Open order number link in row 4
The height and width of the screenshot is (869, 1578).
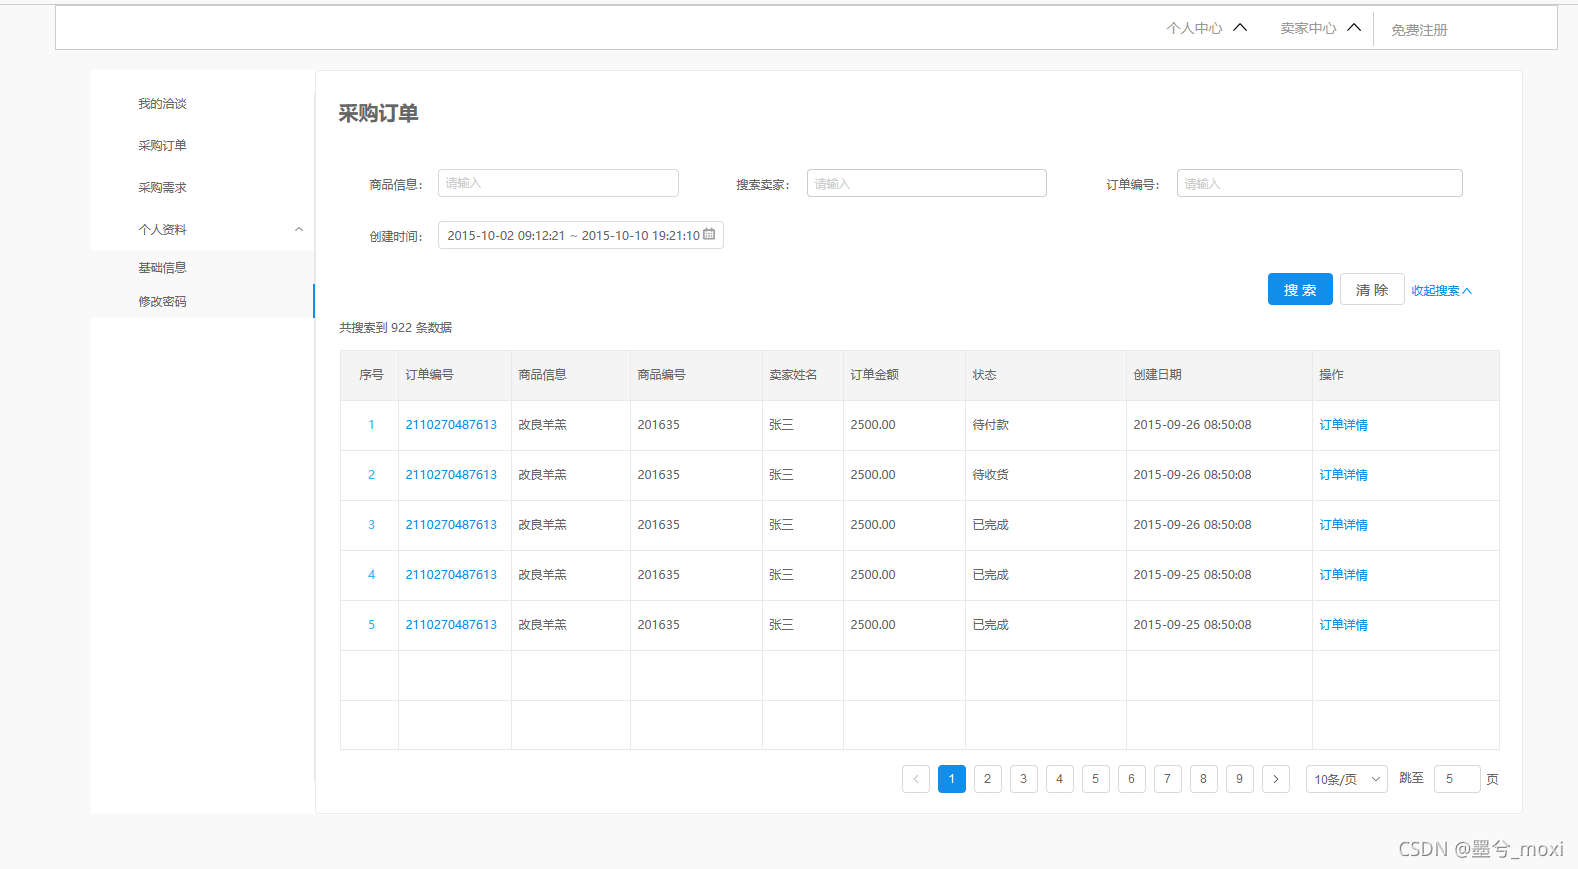coord(451,575)
